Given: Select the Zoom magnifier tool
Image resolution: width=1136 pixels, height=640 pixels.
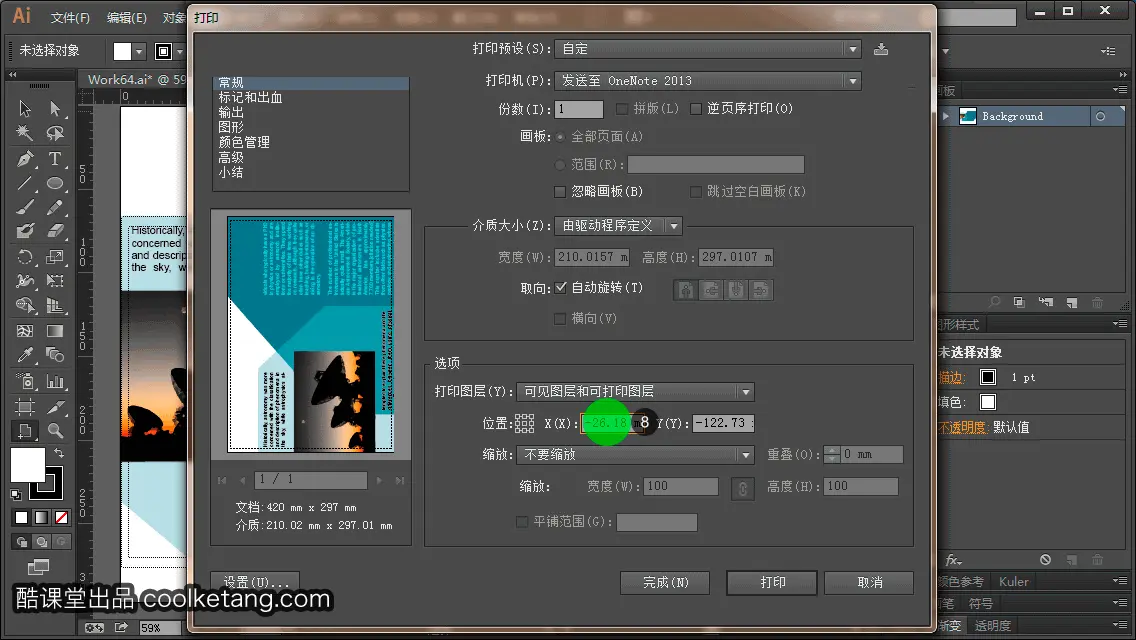Looking at the screenshot, I should click(55, 431).
